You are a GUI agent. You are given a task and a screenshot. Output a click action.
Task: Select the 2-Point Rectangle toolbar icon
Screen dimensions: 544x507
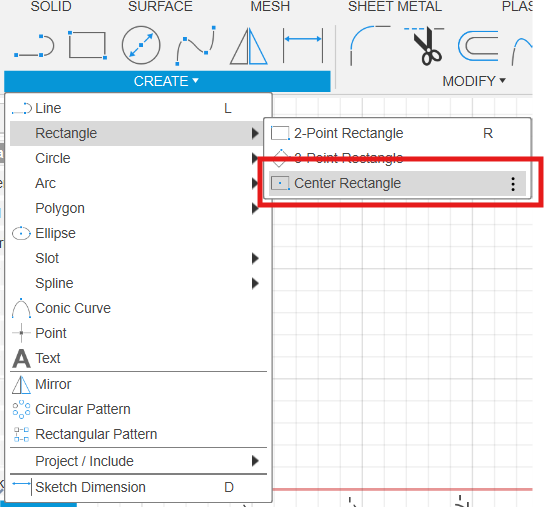pyautogui.click(x=88, y=45)
